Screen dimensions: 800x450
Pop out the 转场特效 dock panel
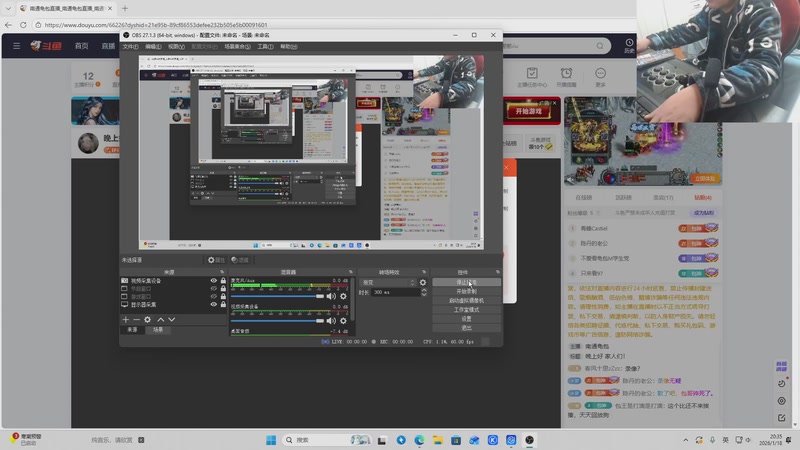point(424,272)
